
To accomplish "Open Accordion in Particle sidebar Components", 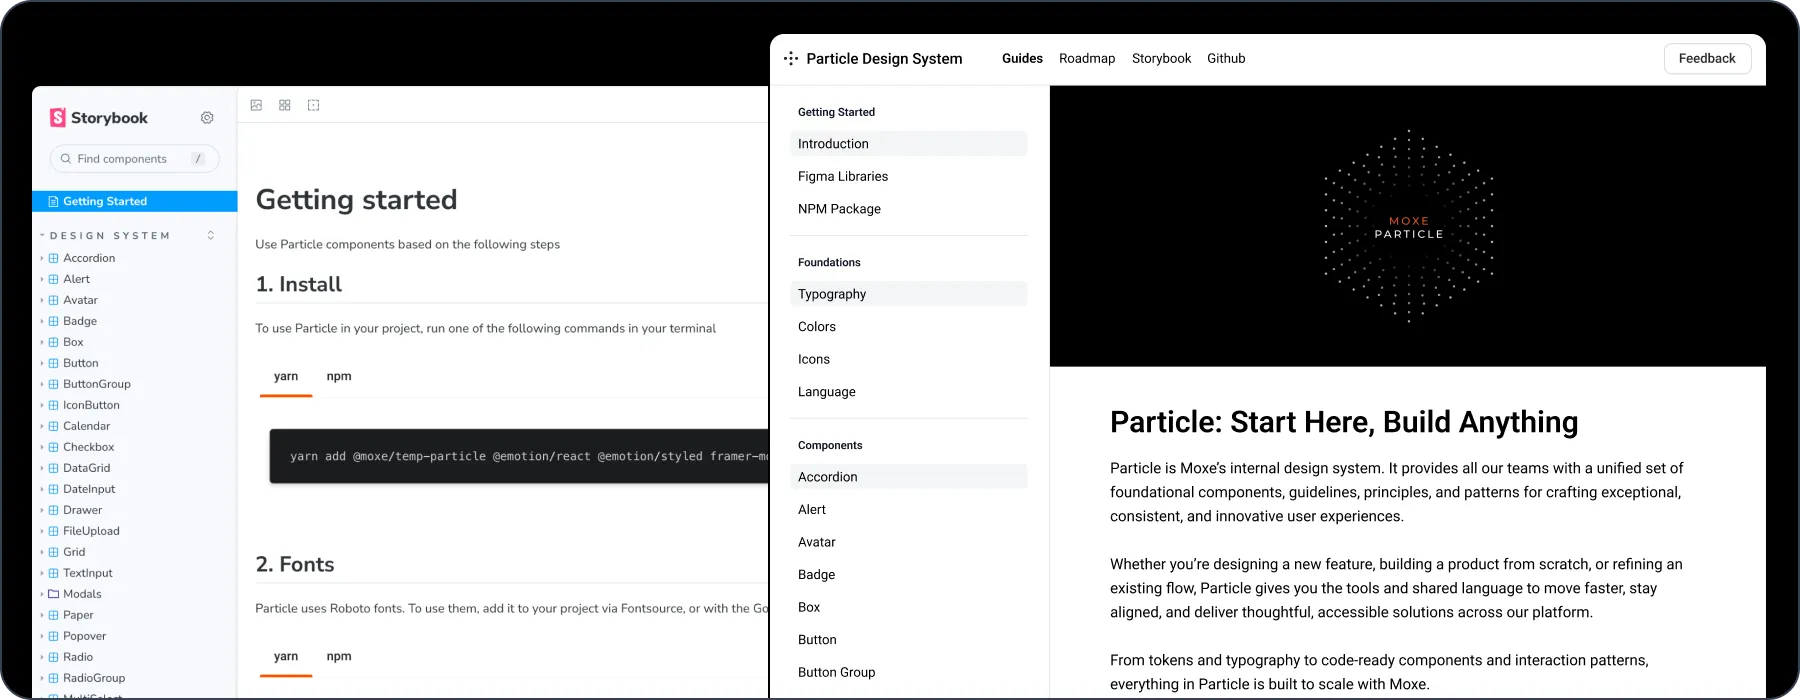I will point(909,477).
